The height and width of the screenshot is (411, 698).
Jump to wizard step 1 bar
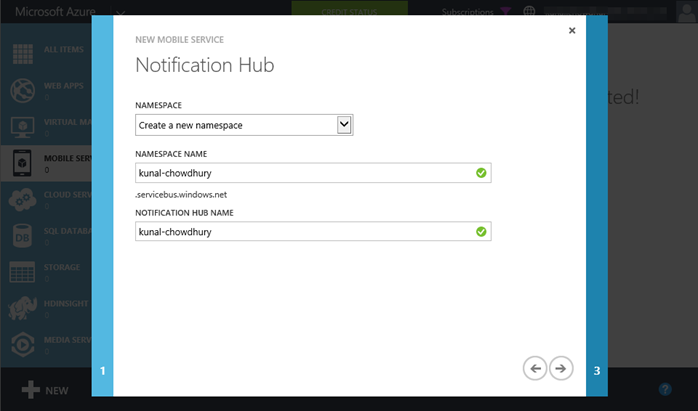point(102,206)
